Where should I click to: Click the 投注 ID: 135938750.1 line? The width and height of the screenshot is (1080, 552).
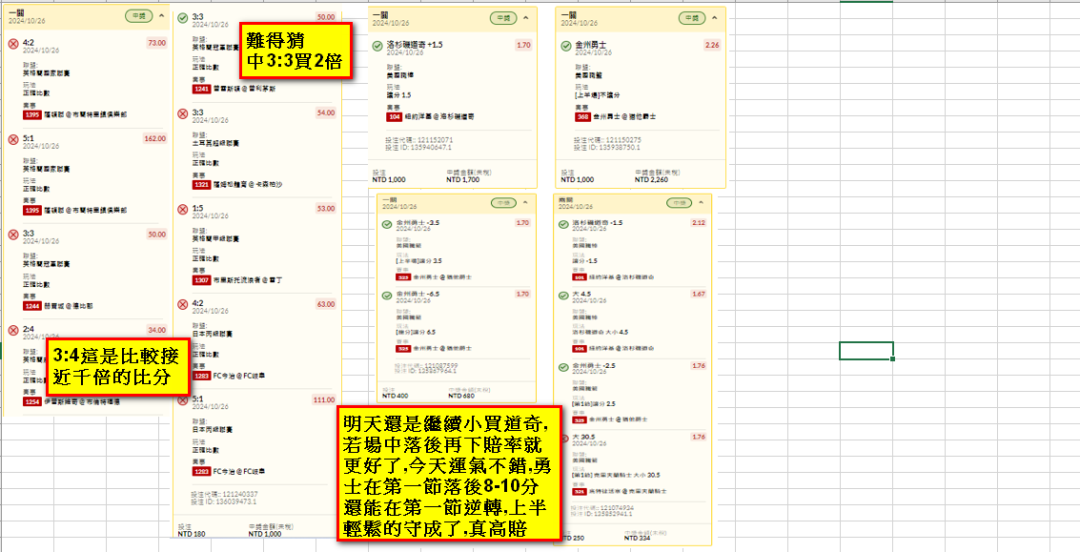click(x=608, y=147)
